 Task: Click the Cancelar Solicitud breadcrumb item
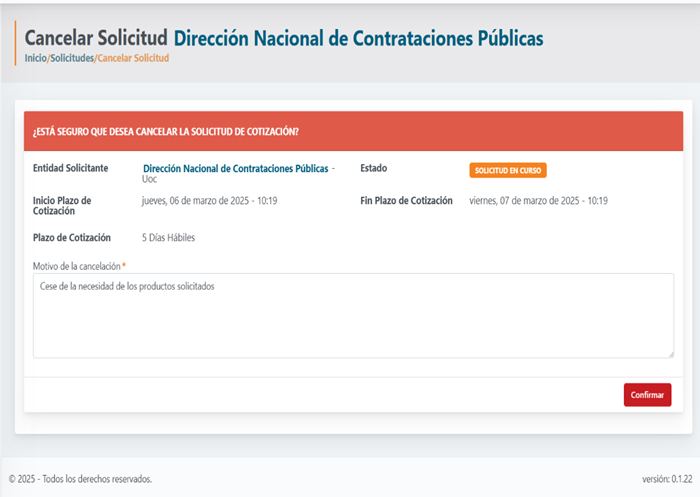(x=133, y=58)
